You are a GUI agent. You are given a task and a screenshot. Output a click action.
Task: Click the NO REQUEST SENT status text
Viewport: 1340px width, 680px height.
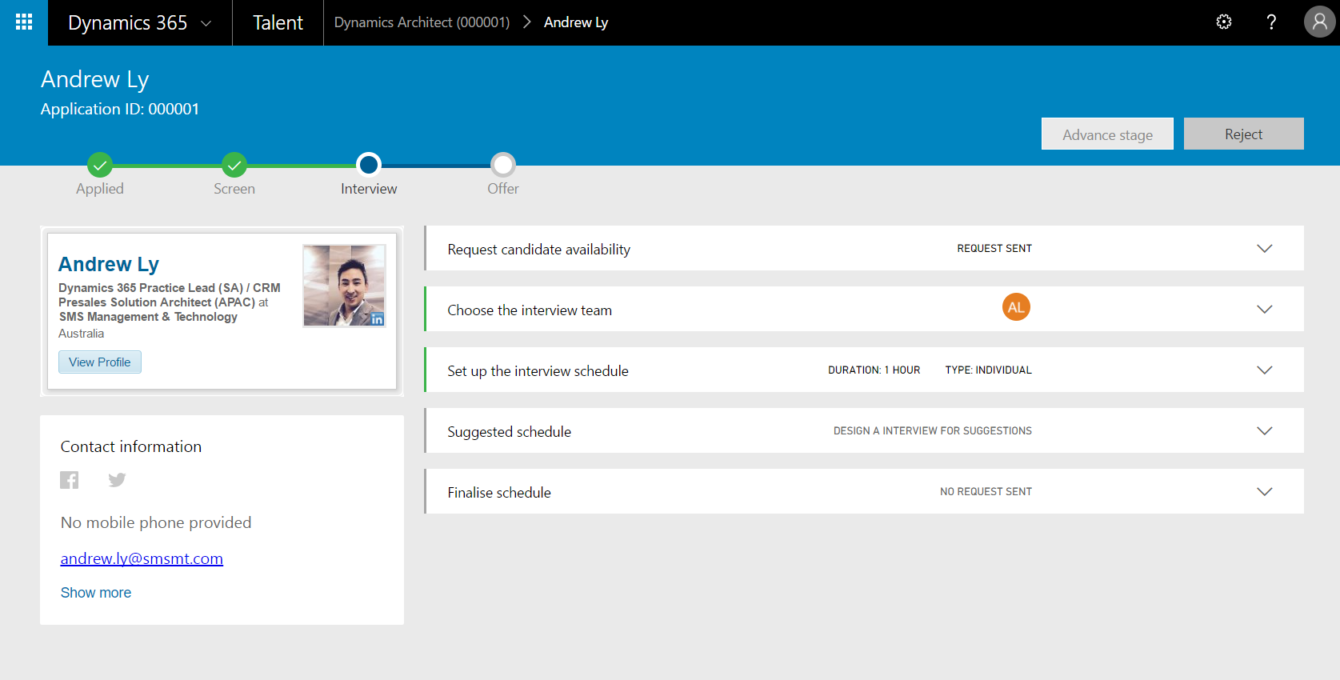coord(986,493)
